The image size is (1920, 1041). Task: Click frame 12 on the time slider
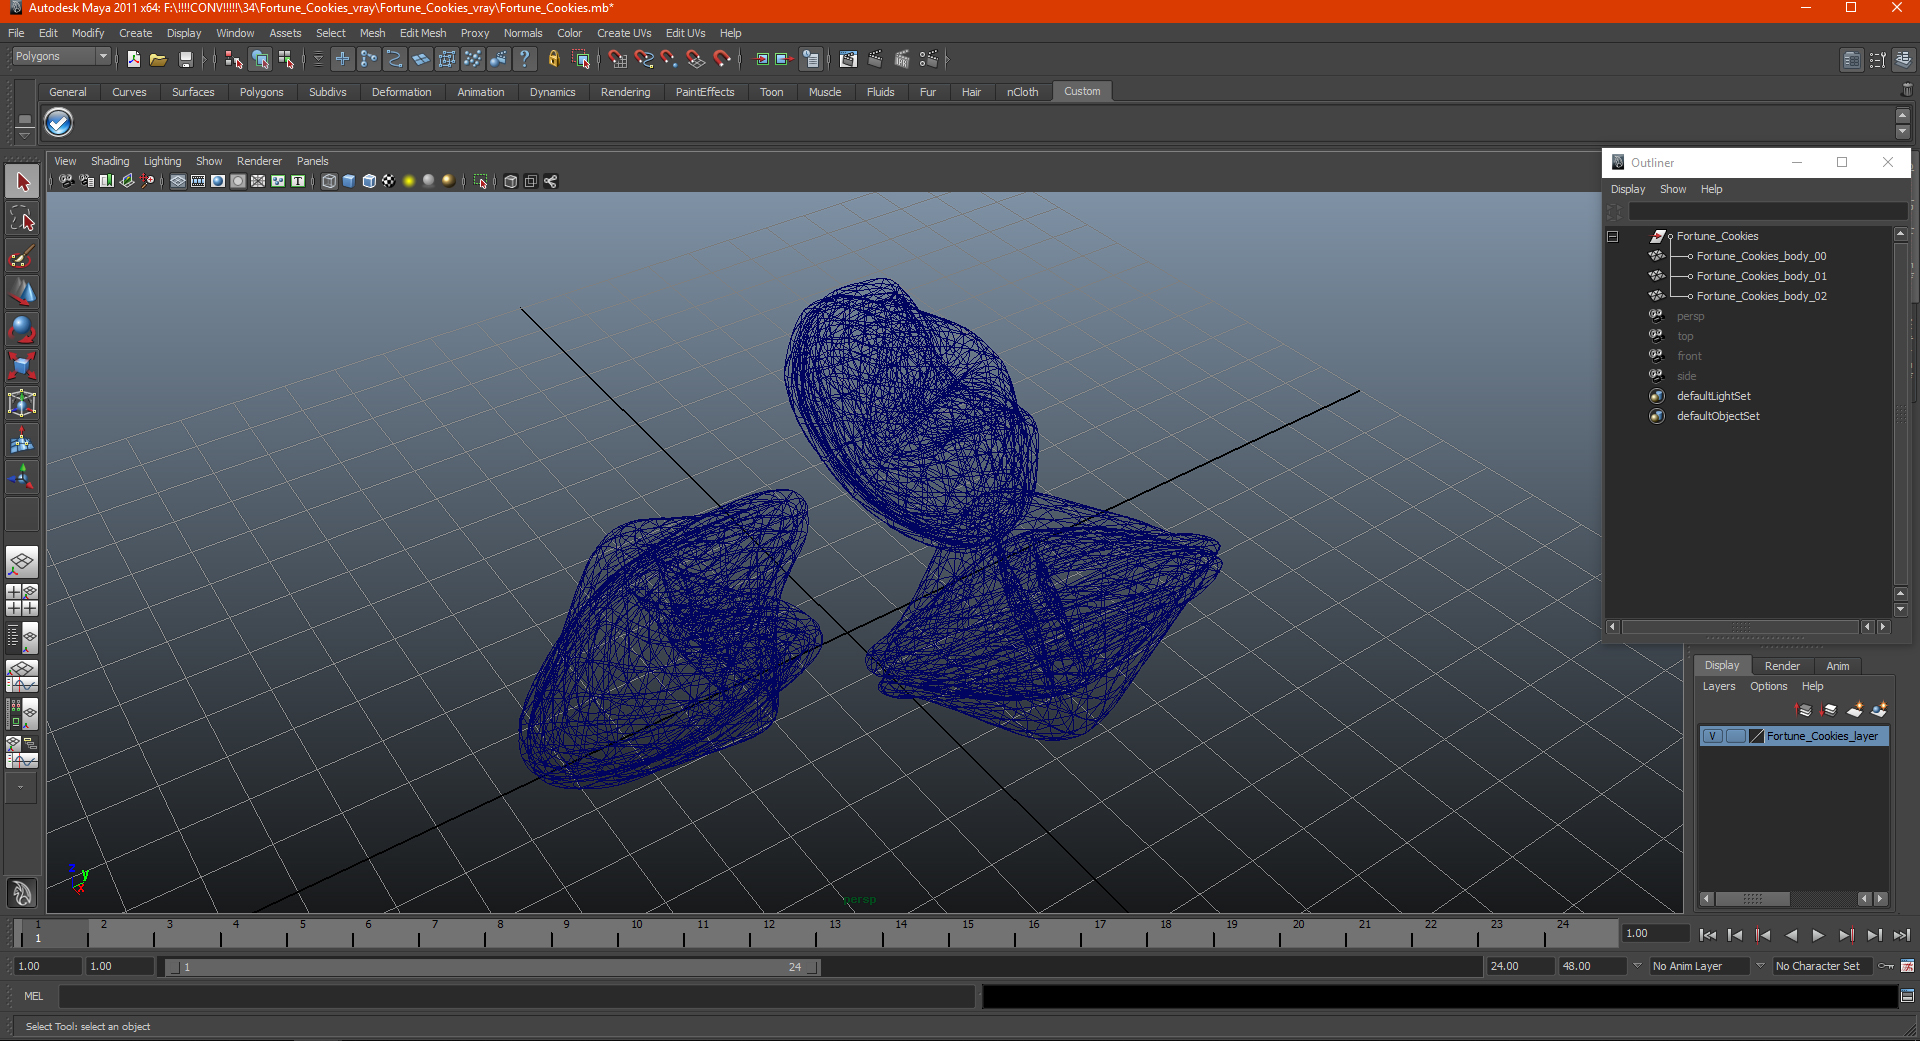[767, 934]
